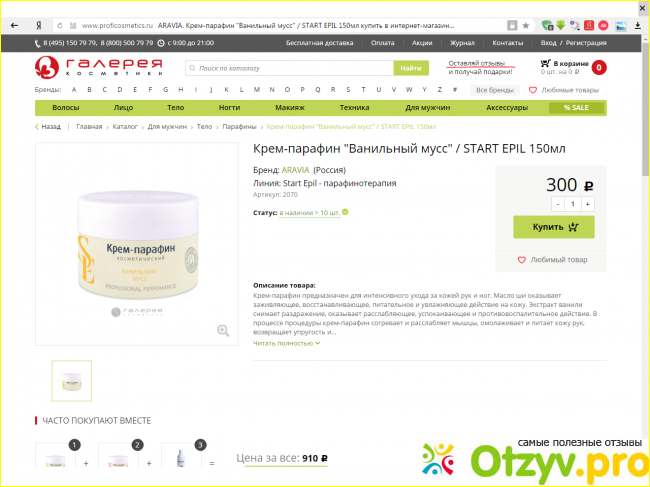The width and height of the screenshot is (650, 487).
Task: Open the shopping cart icon В корзине
Action: point(545,63)
